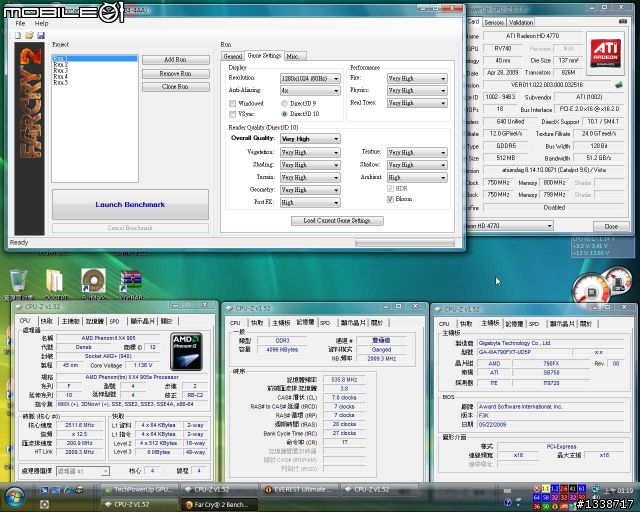Click the BIOS save chip icon in GPU-Z

(619, 85)
